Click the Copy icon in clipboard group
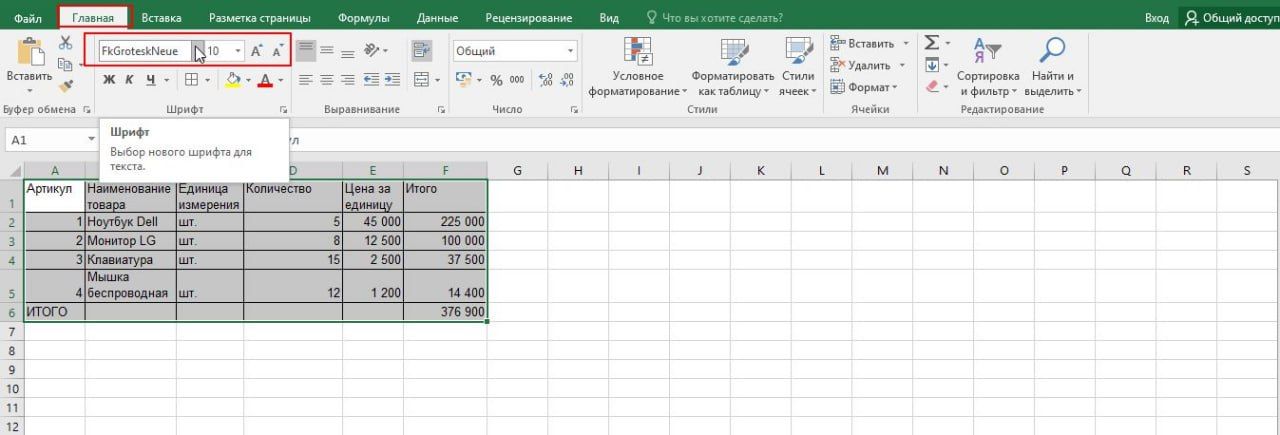 click(x=66, y=64)
